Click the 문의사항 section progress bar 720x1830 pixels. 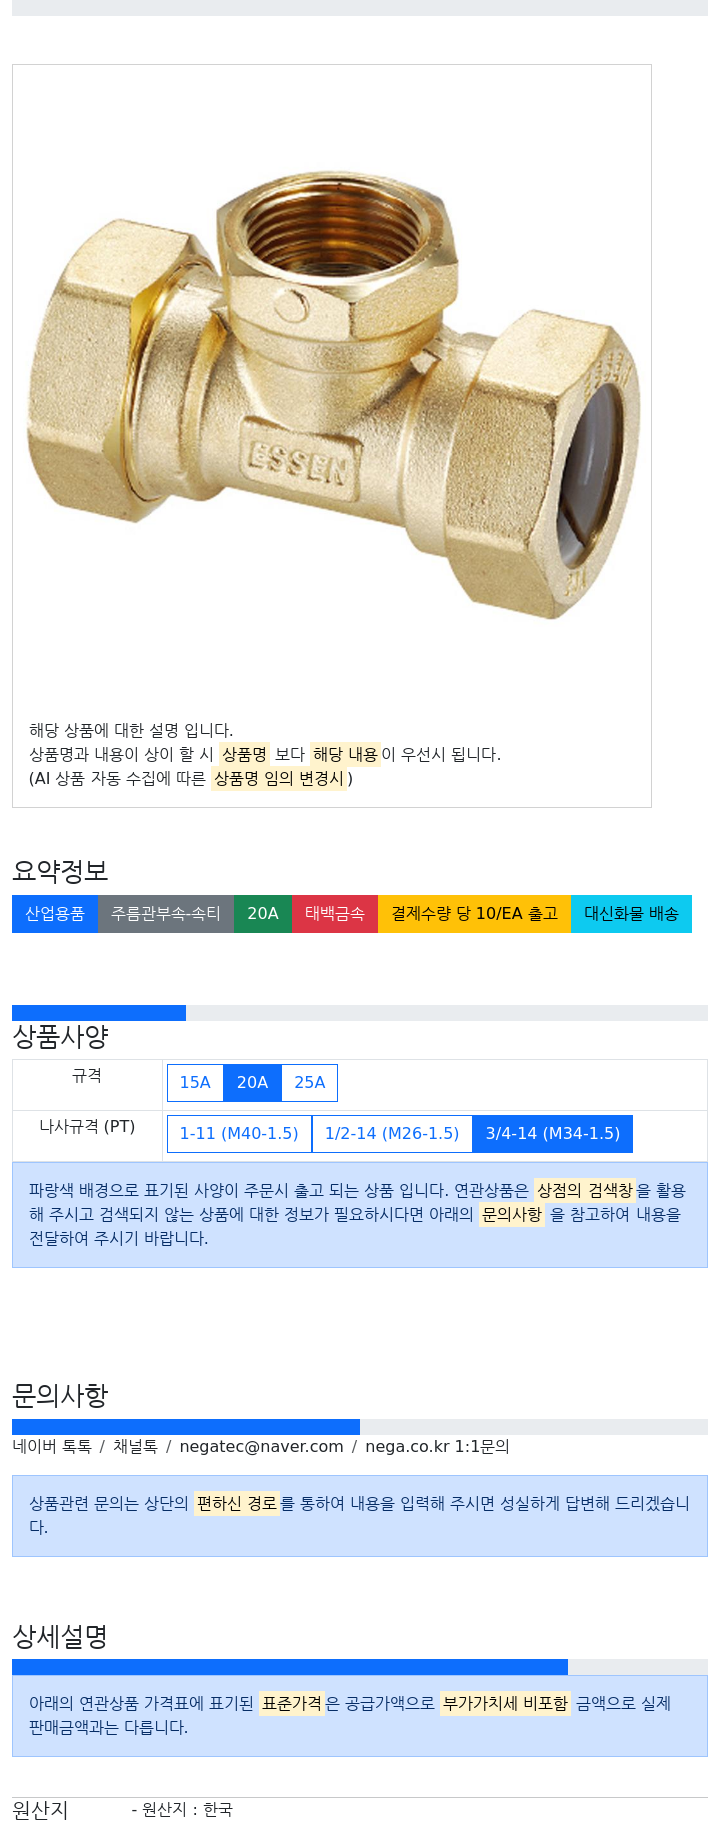coord(360,1427)
